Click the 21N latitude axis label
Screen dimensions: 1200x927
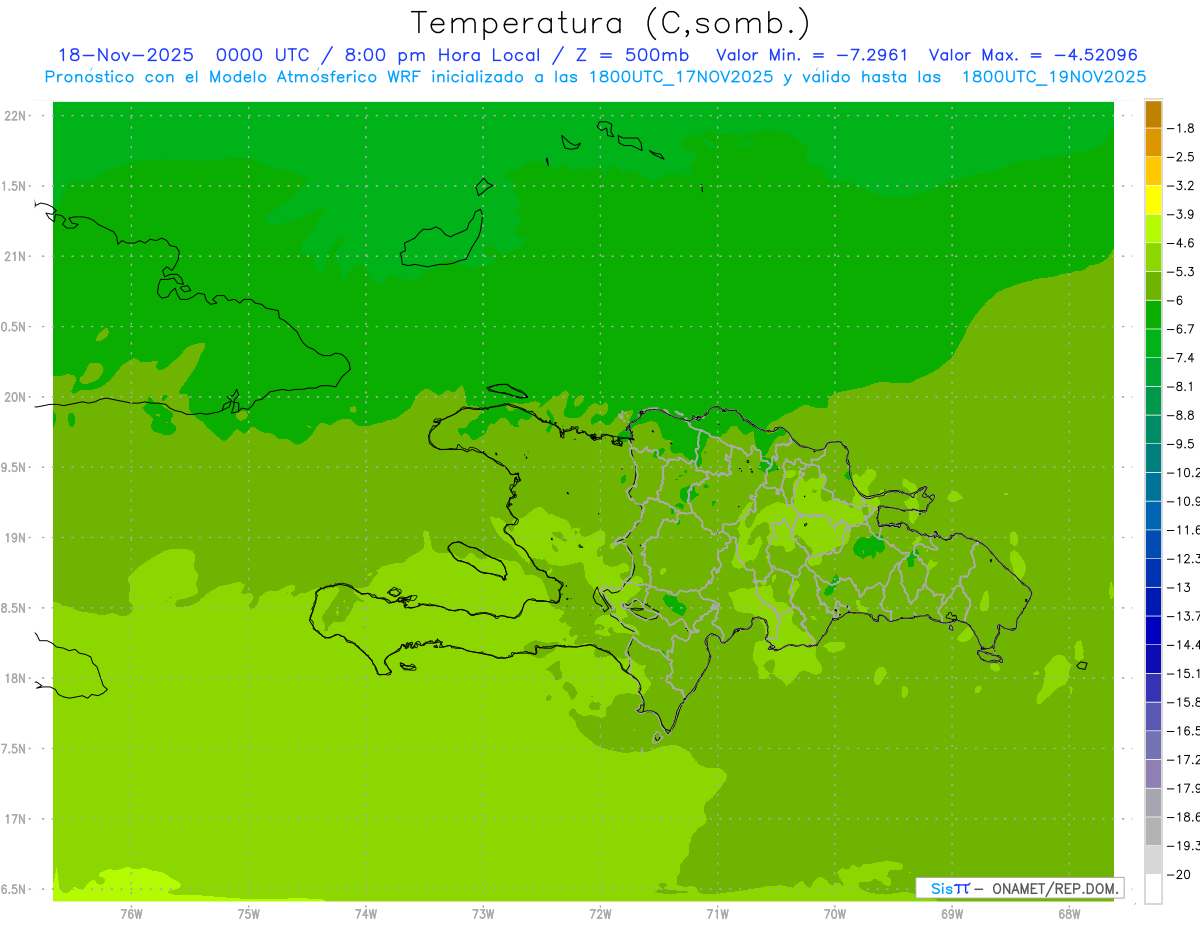click(x=16, y=257)
